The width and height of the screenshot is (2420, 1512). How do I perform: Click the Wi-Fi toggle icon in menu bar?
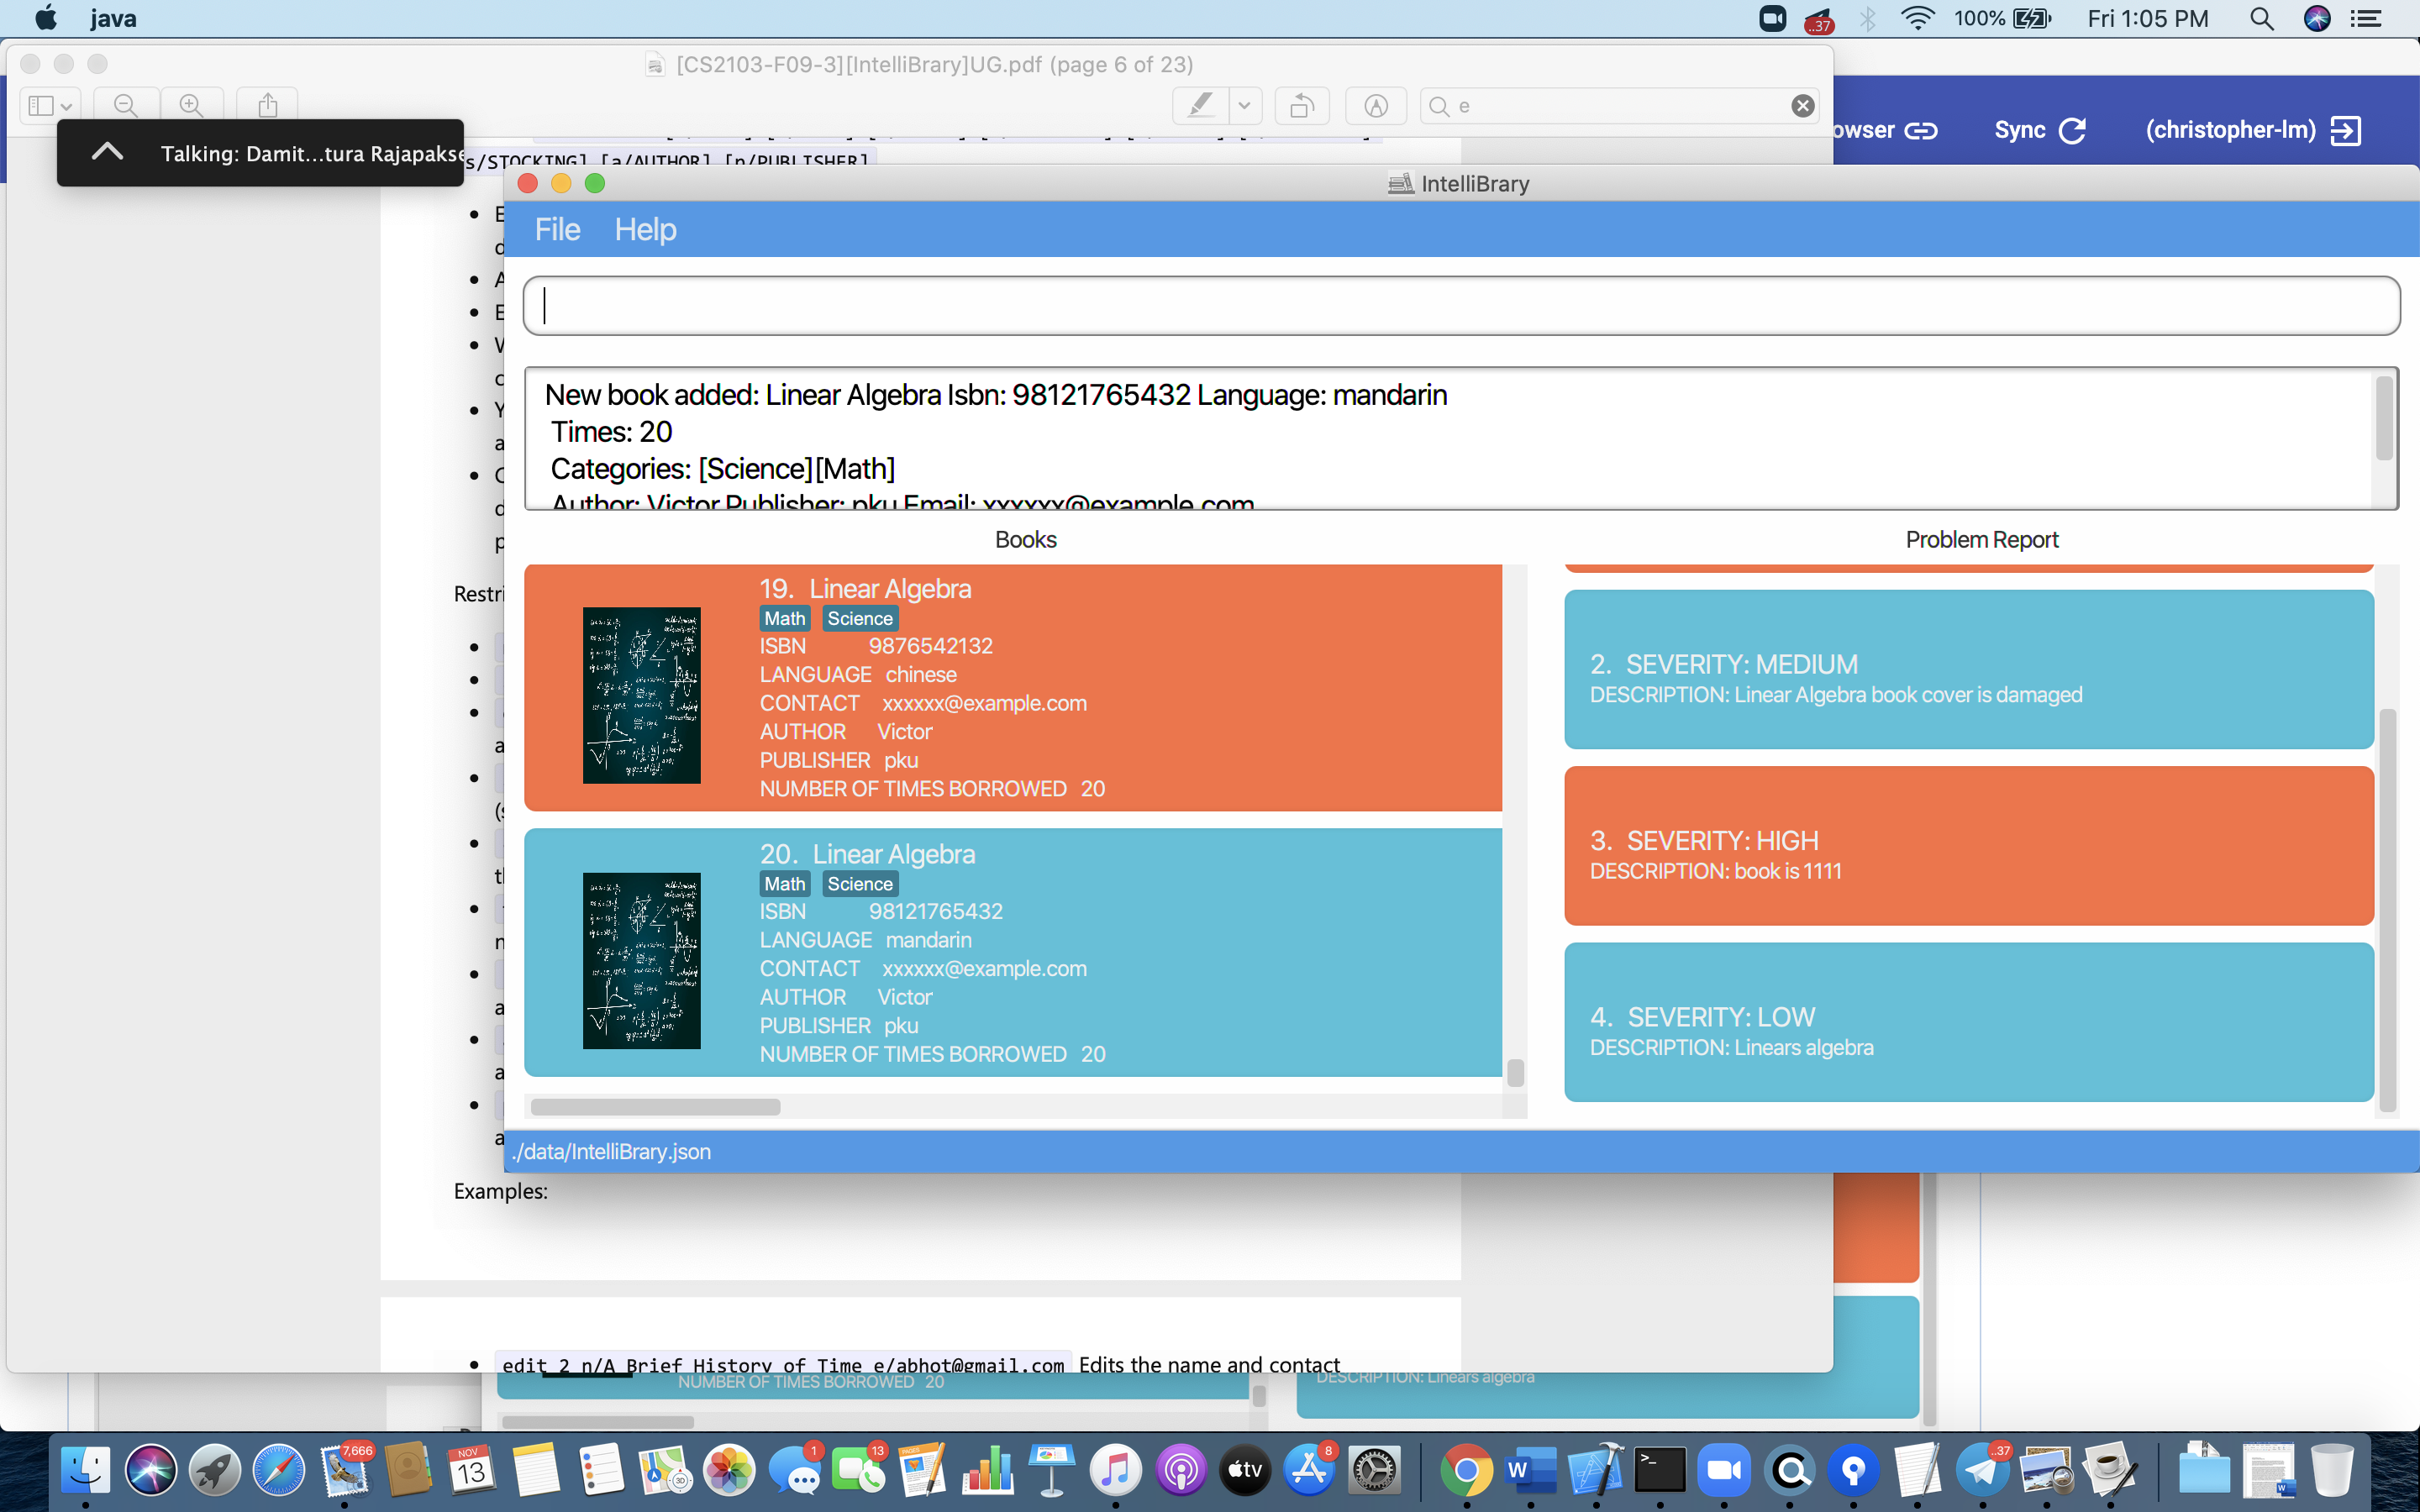tap(1917, 18)
